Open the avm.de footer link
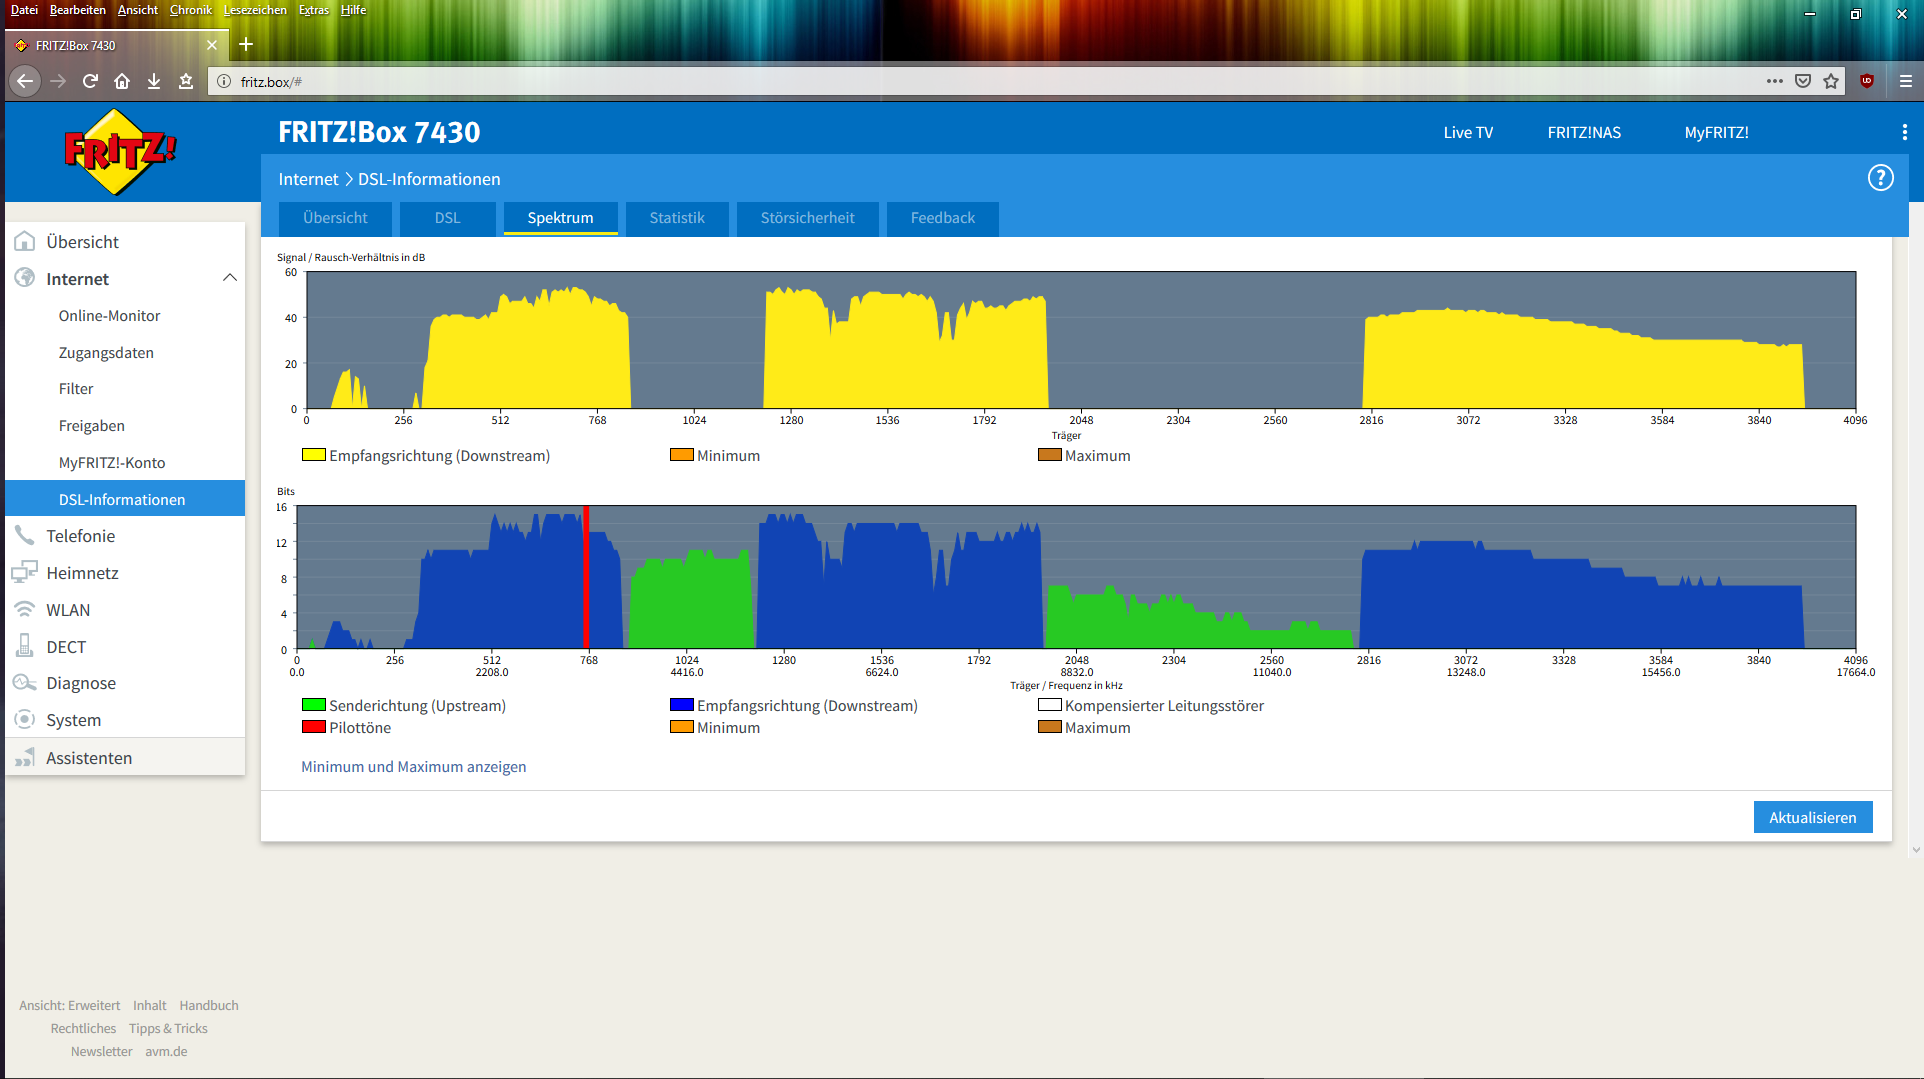1924x1079 pixels. [x=166, y=1051]
